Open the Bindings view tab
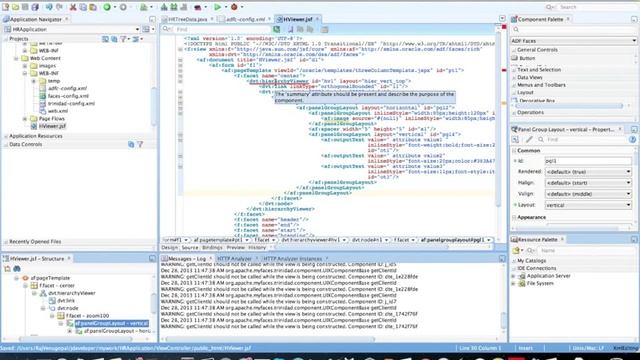The width and height of the screenshot is (640, 360). pyautogui.click(x=212, y=248)
